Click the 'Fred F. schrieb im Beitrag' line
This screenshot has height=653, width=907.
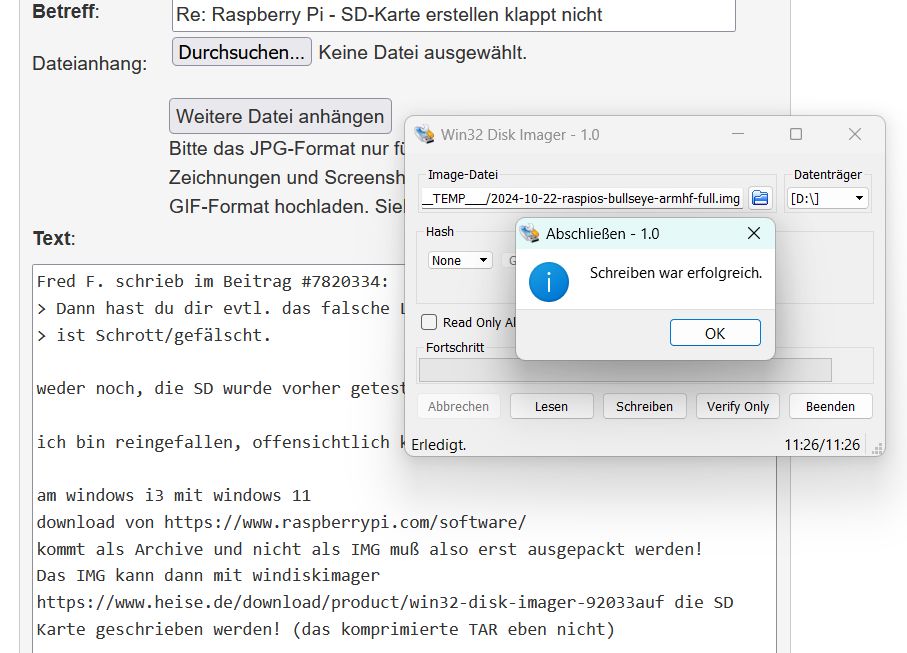point(212,282)
